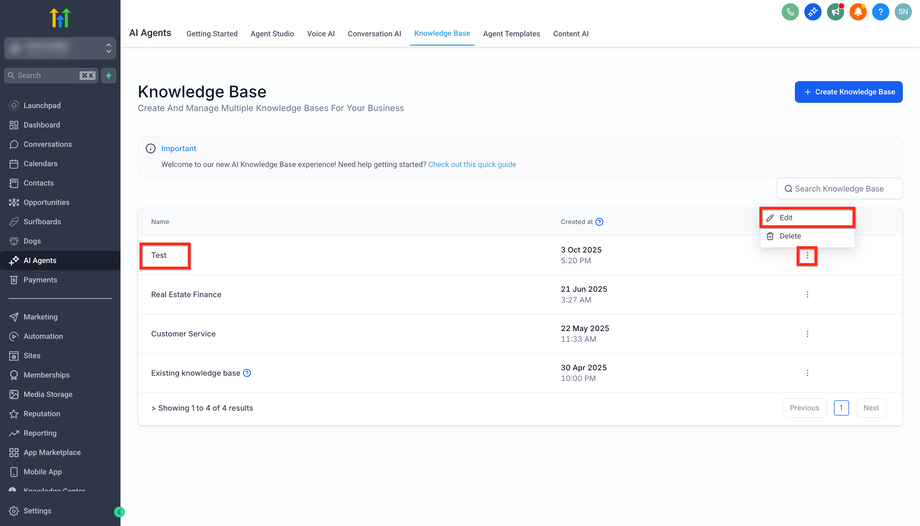Click info icon next to Created at
Viewport: 920px width, 526px height.
(599, 222)
